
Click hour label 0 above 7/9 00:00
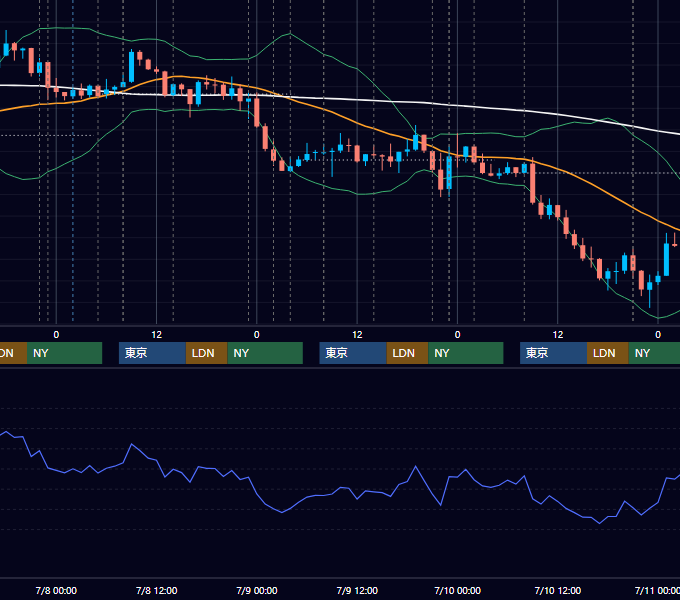[257, 334]
